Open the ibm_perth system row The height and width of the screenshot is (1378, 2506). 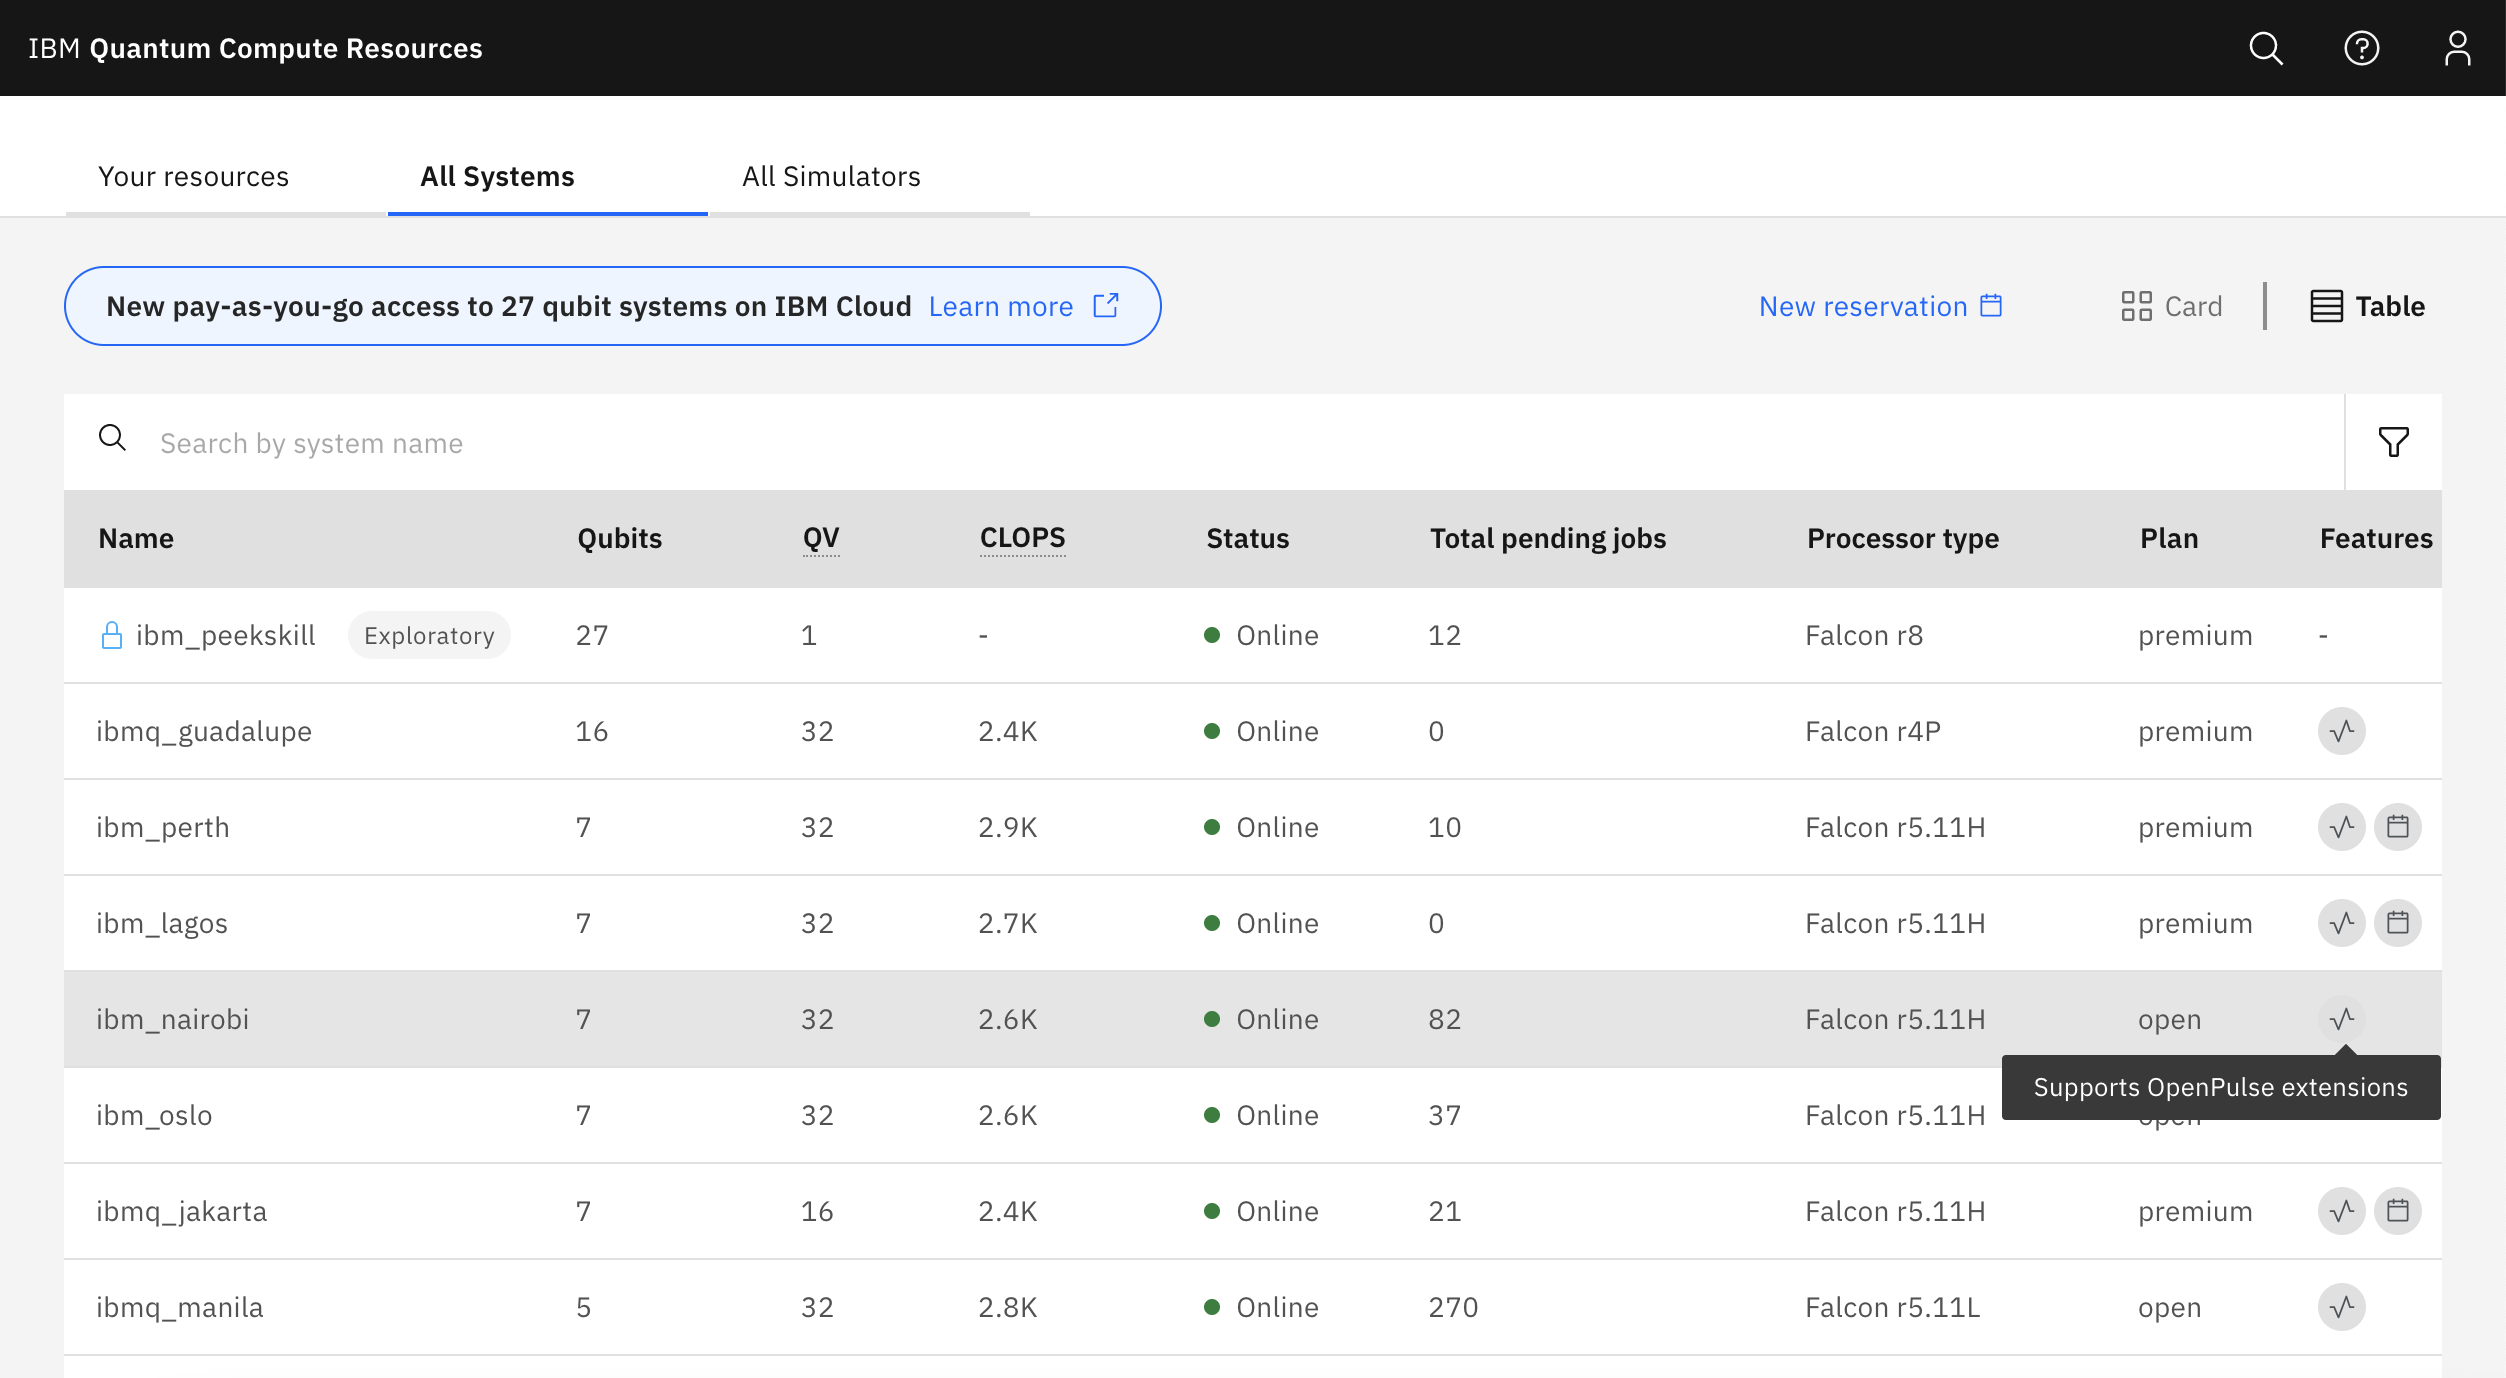[x=1253, y=827]
